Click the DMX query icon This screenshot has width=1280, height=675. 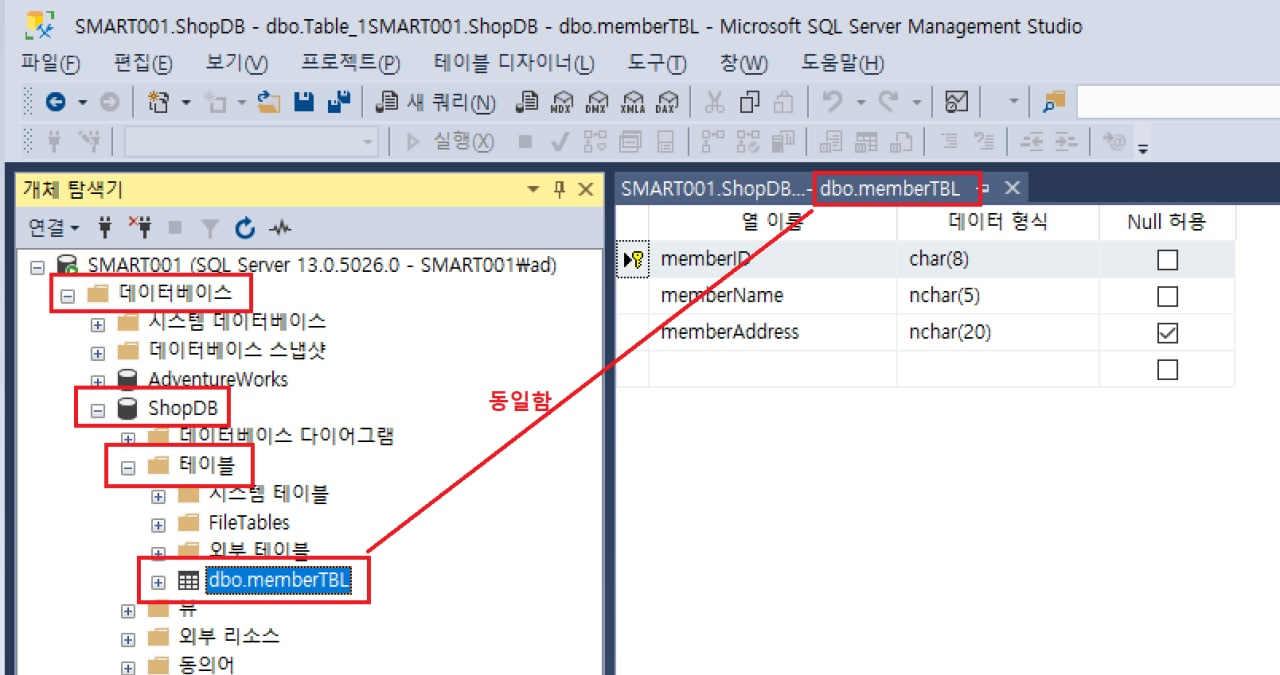coord(598,102)
